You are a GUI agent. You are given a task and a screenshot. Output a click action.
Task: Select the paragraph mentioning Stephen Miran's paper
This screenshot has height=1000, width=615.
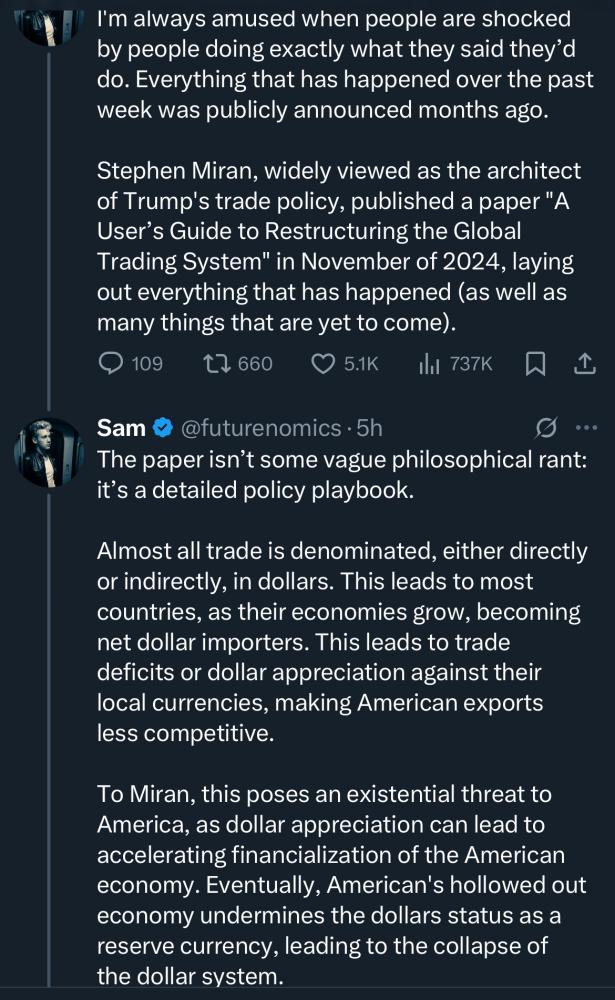(338, 246)
